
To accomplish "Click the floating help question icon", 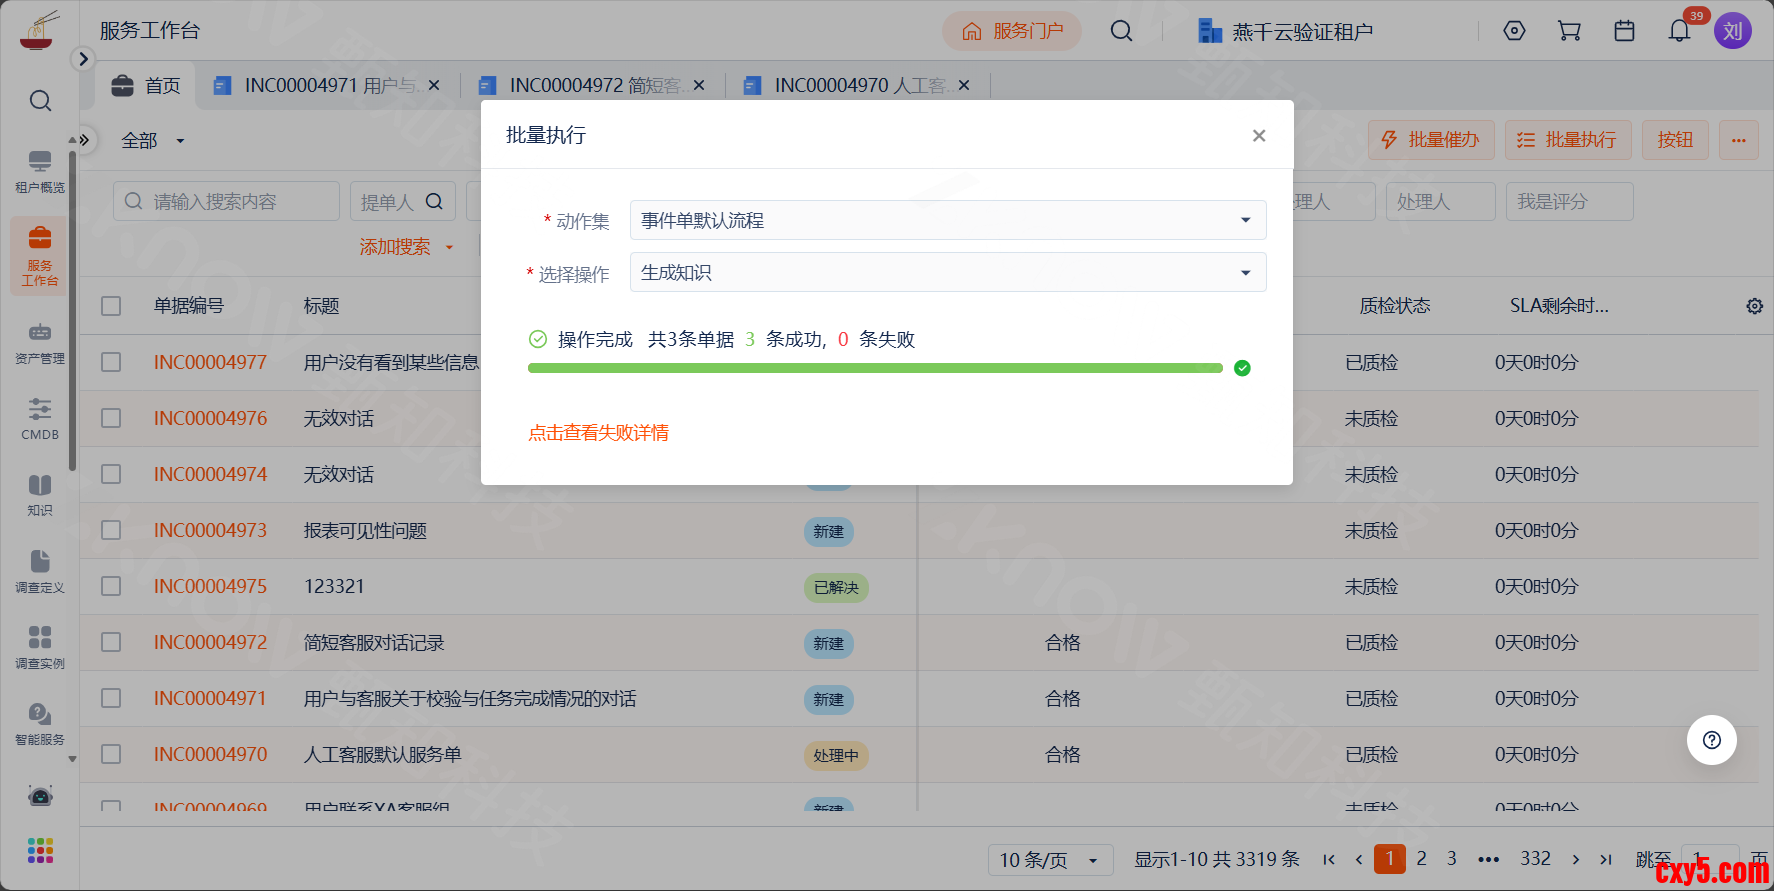I will (1711, 740).
